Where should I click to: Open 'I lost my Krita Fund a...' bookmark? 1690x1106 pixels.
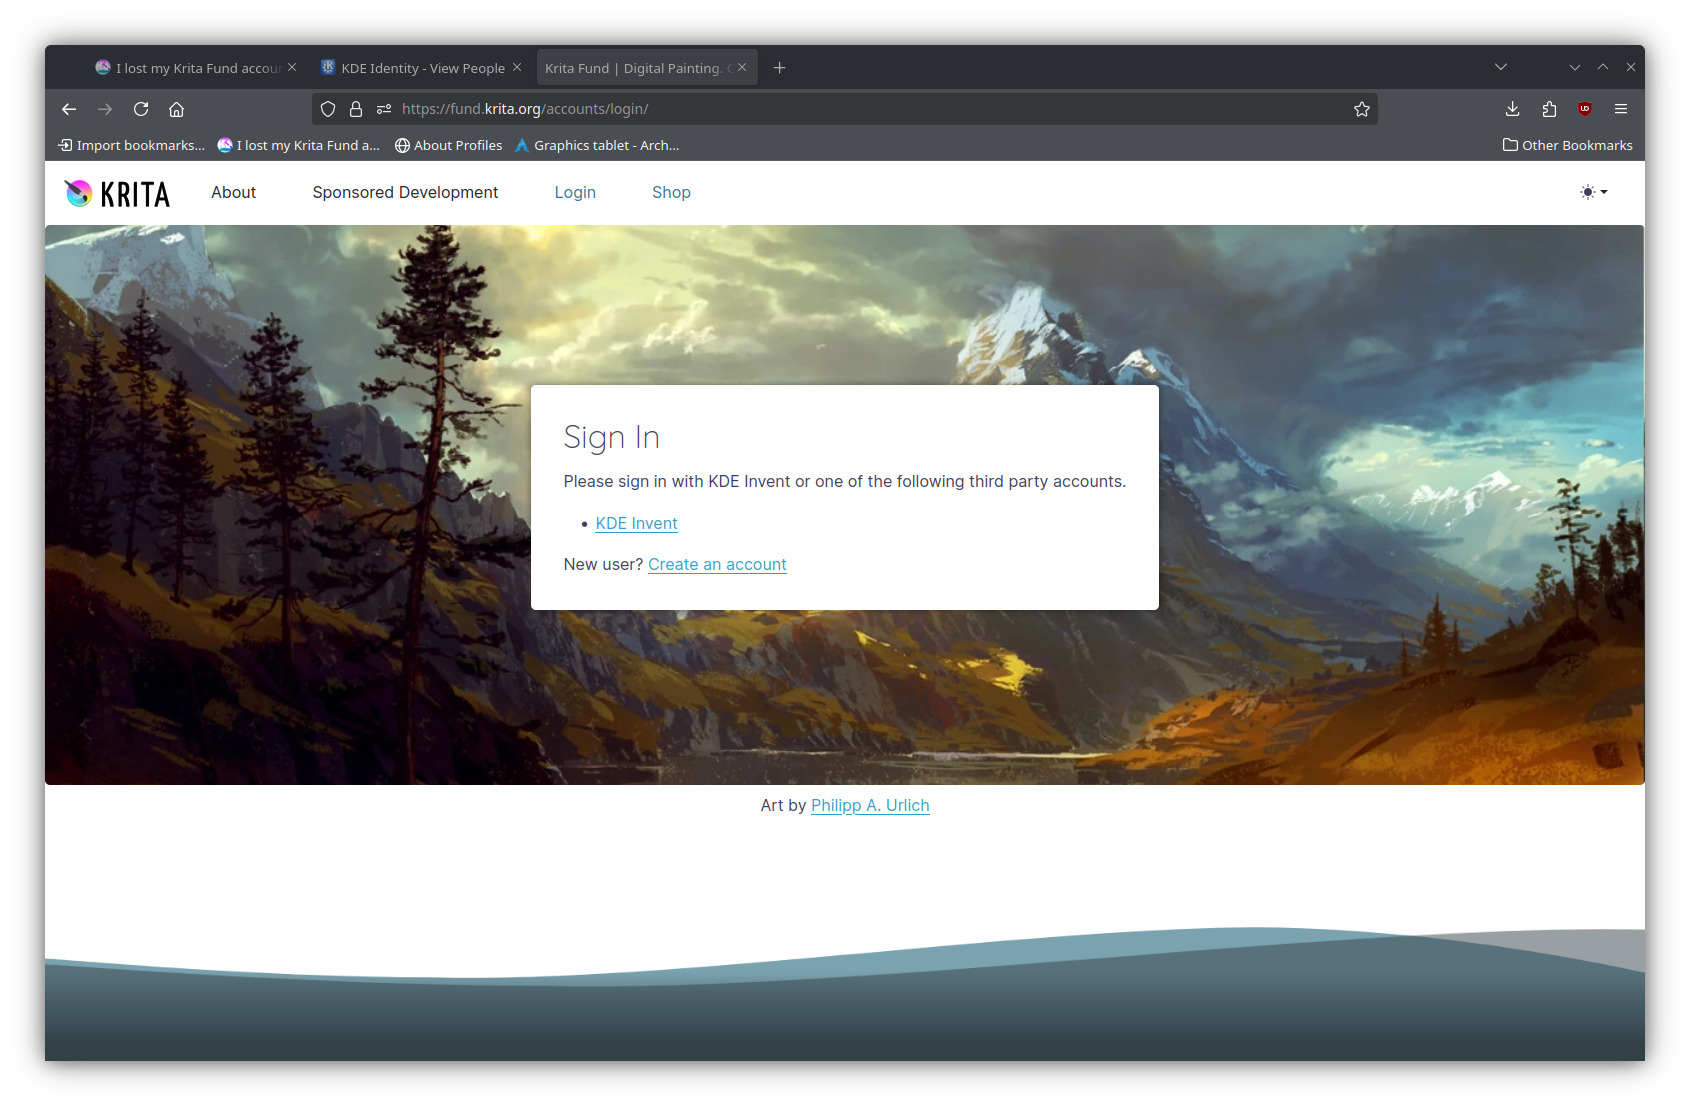point(298,145)
